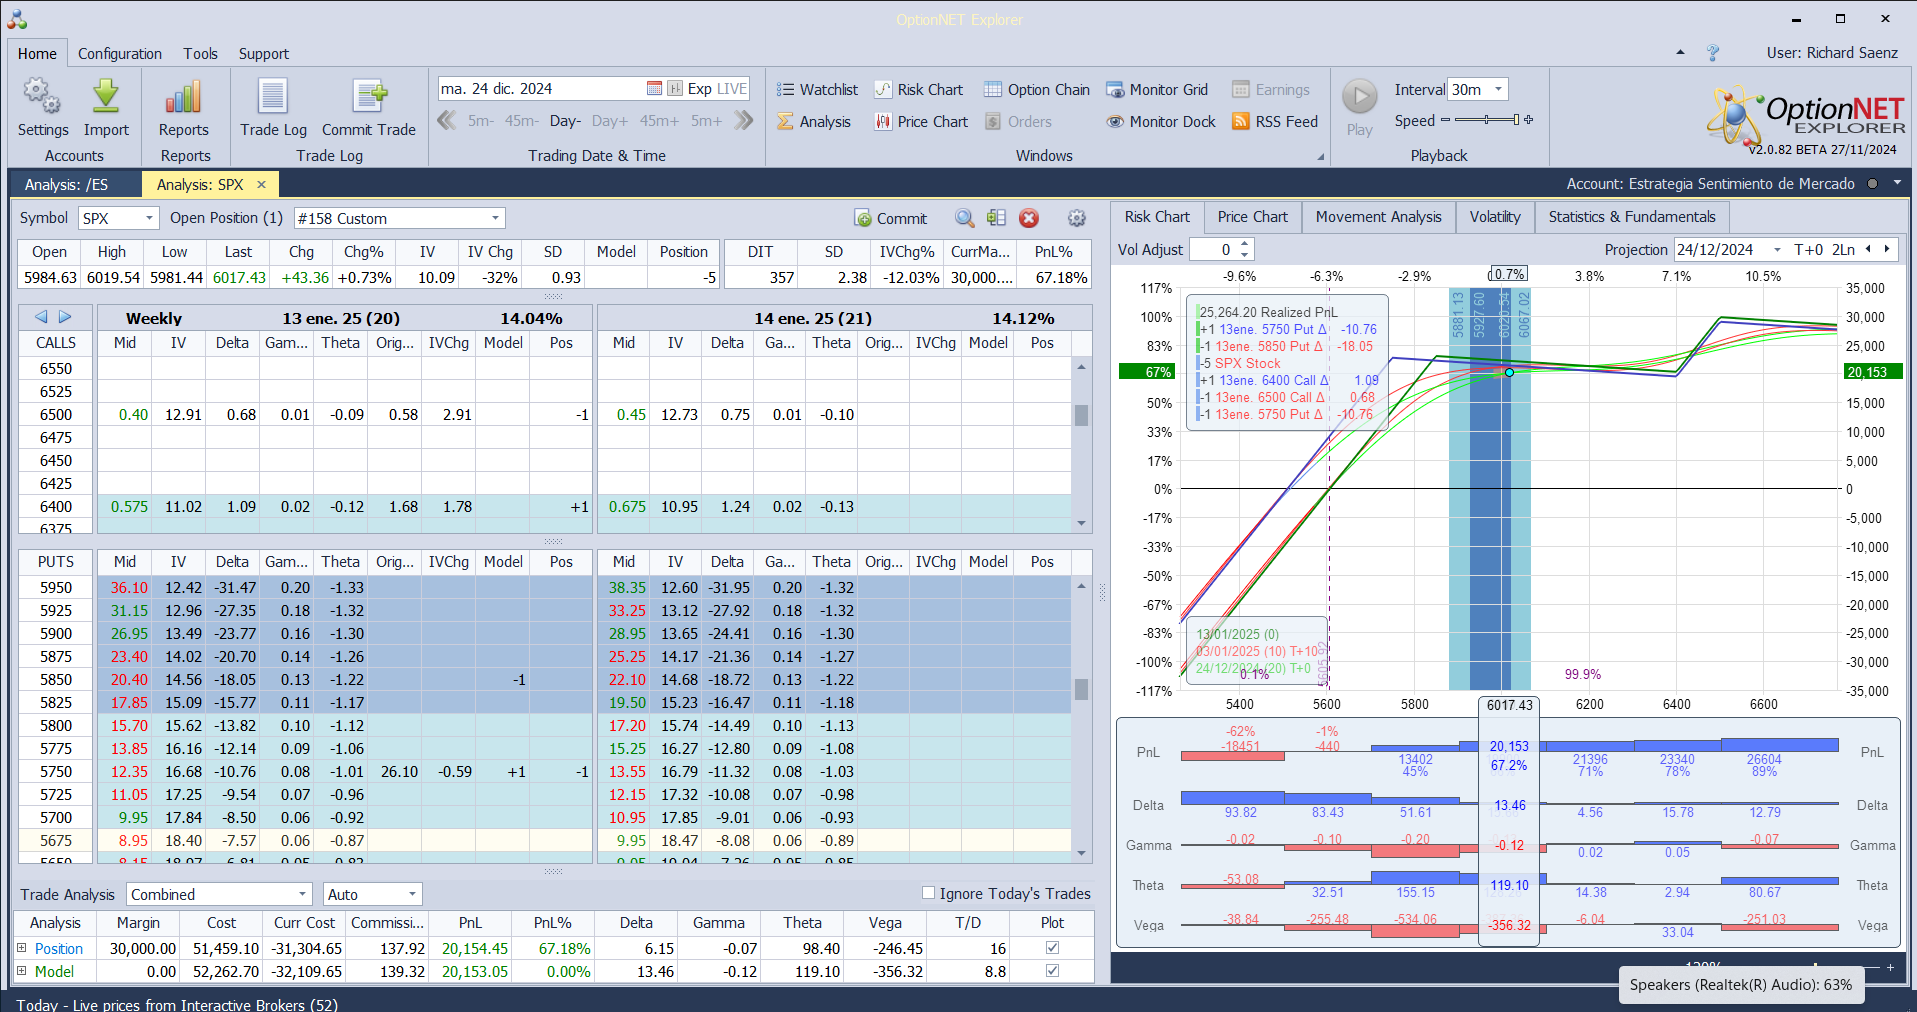Switch to the Volatility tab
Screen dimensions: 1917x1012
pos(1494,217)
